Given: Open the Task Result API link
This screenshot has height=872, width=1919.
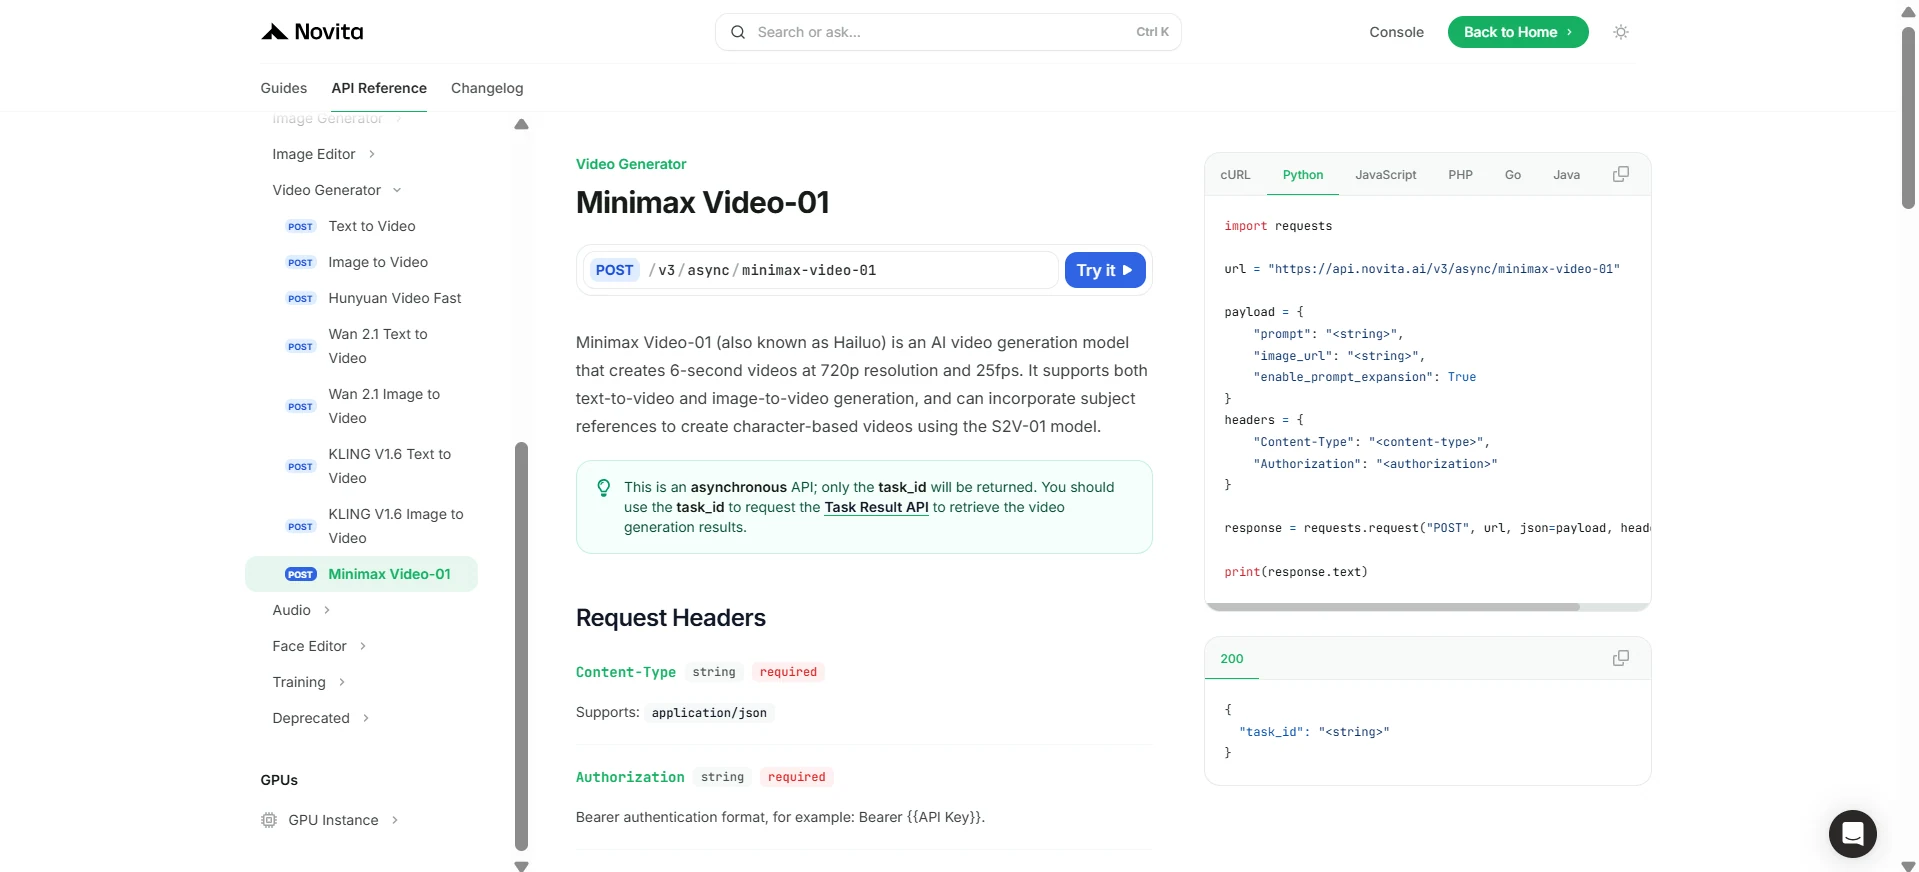Looking at the screenshot, I should click(x=876, y=507).
